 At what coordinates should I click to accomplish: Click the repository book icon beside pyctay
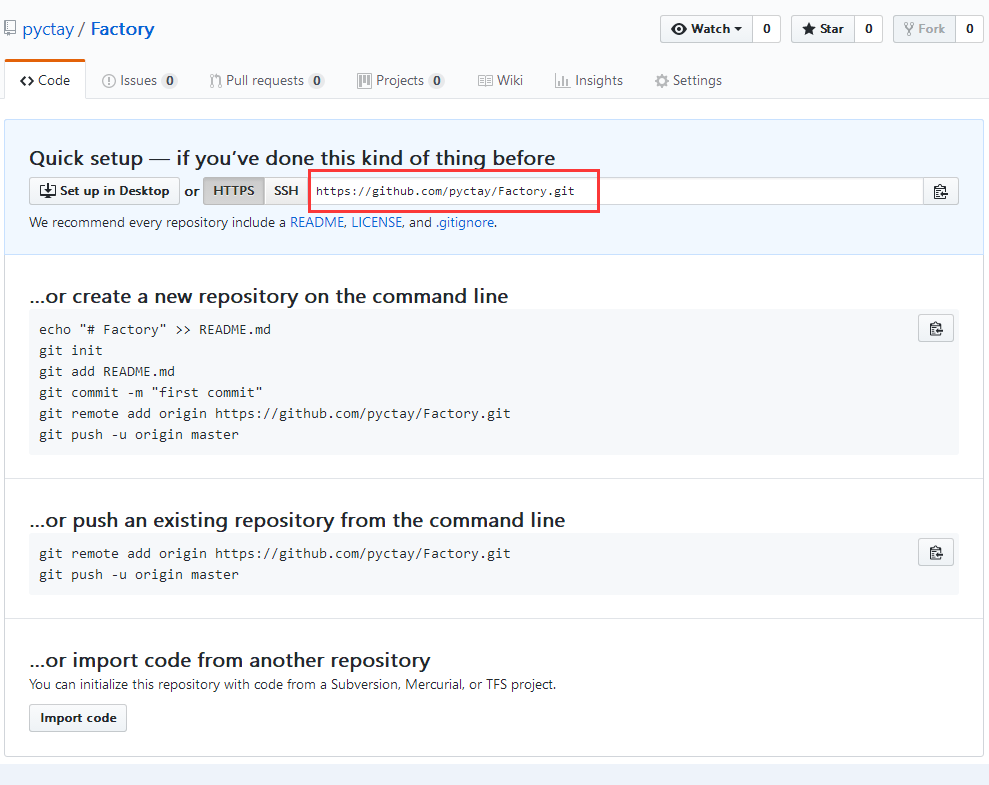pos(10,28)
